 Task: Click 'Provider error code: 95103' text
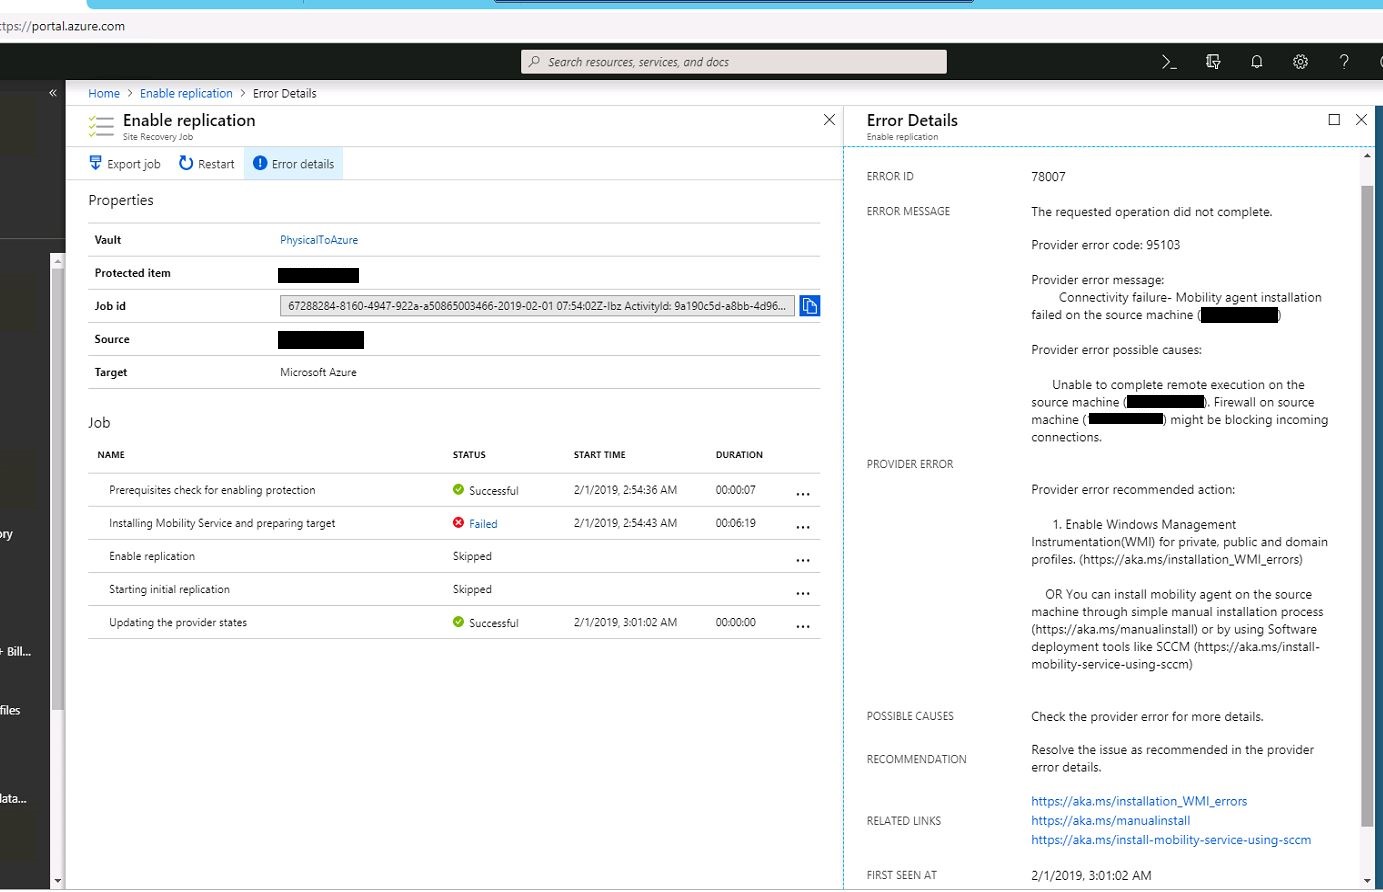tap(1105, 245)
